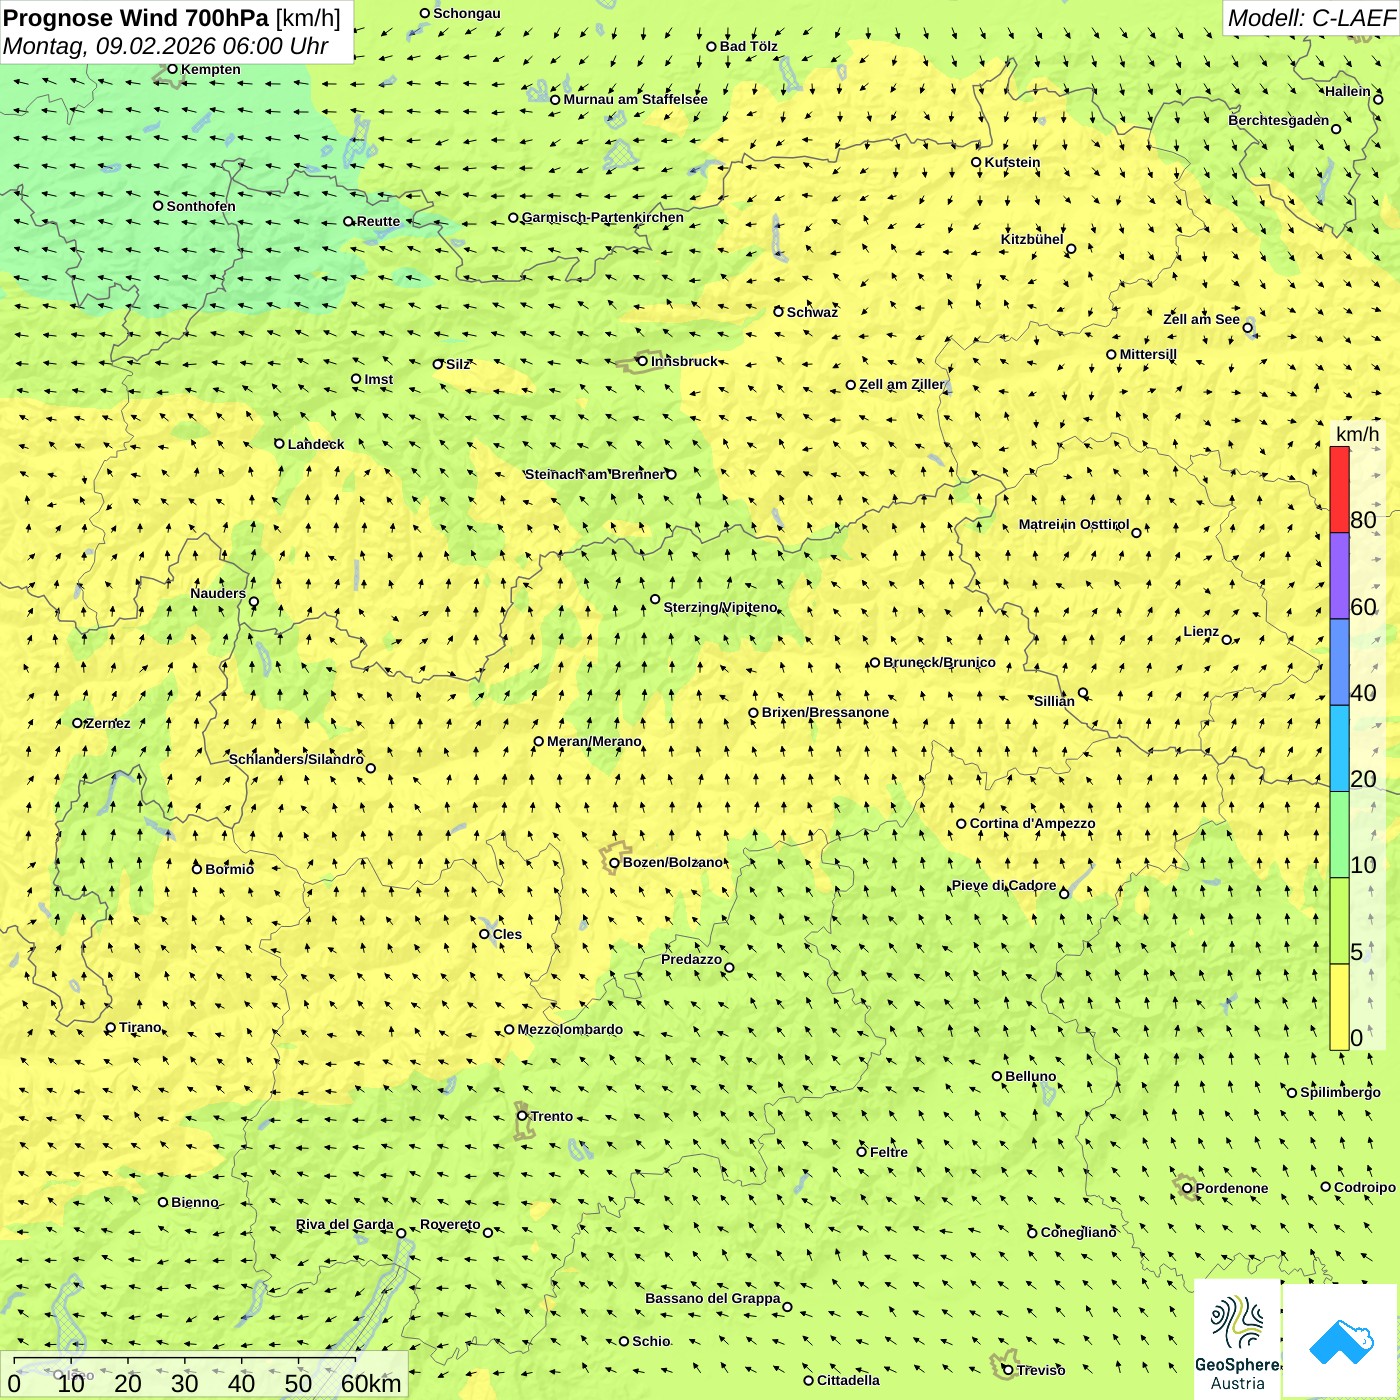
Task: Click the lime 5 km/h legend color
Action: pos(1339,921)
